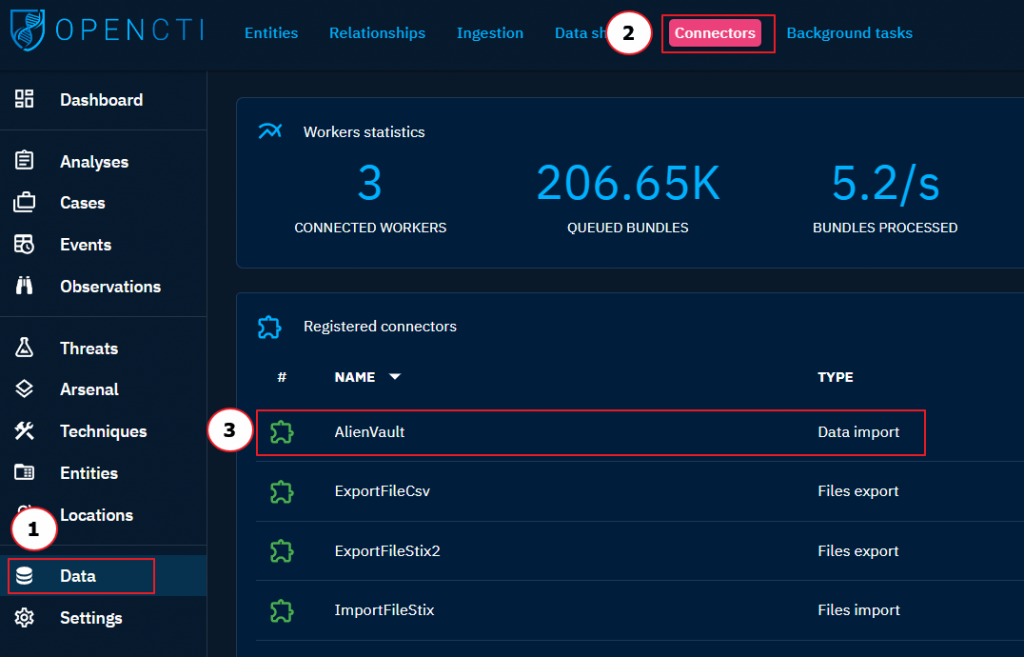Select Data in the sidebar
The height and width of the screenshot is (657, 1024).
pyautogui.click(x=103, y=575)
